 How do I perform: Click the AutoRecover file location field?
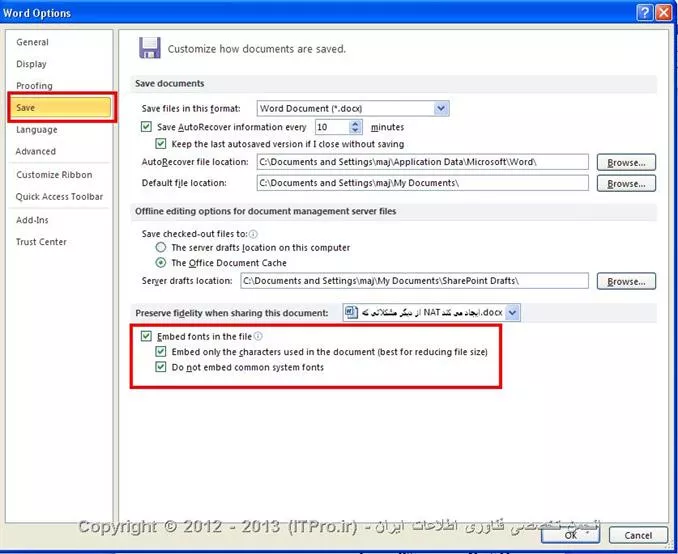click(x=422, y=162)
